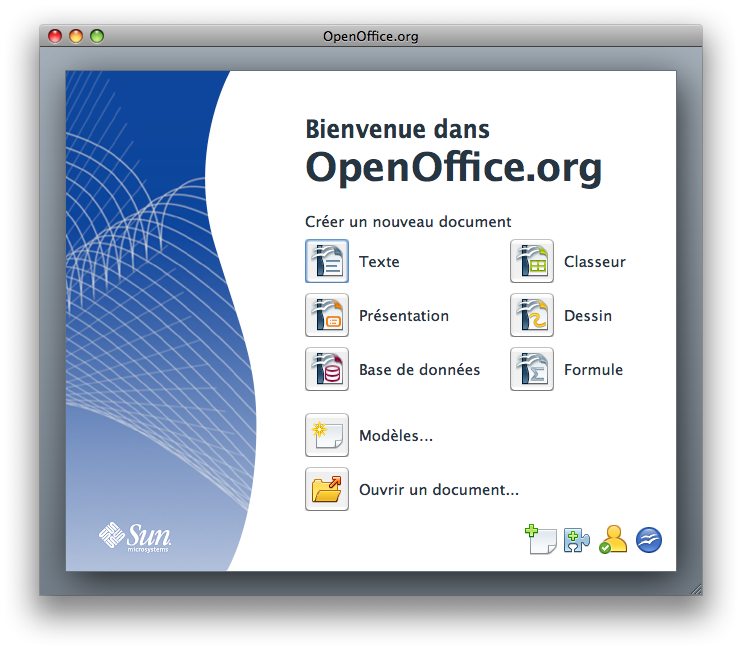Zoom the window using the green button
742x650 pixels.
[x=97, y=36]
